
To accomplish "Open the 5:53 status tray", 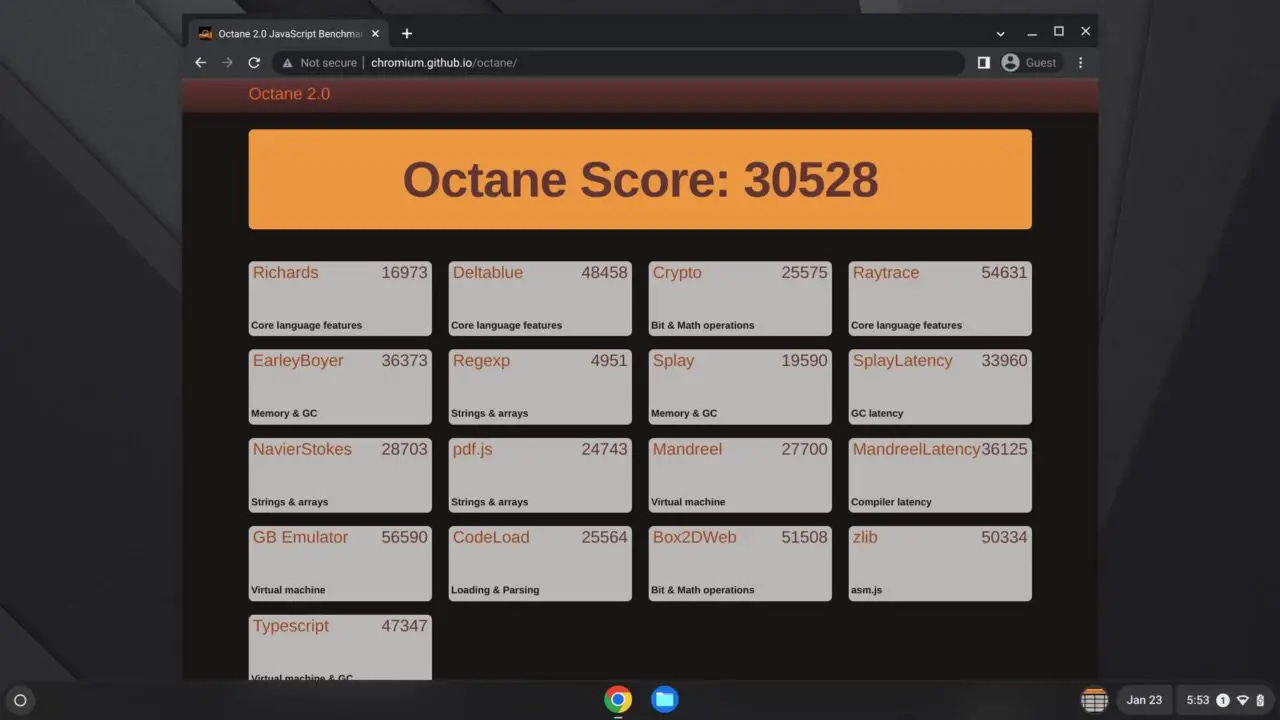I will tap(1226, 700).
